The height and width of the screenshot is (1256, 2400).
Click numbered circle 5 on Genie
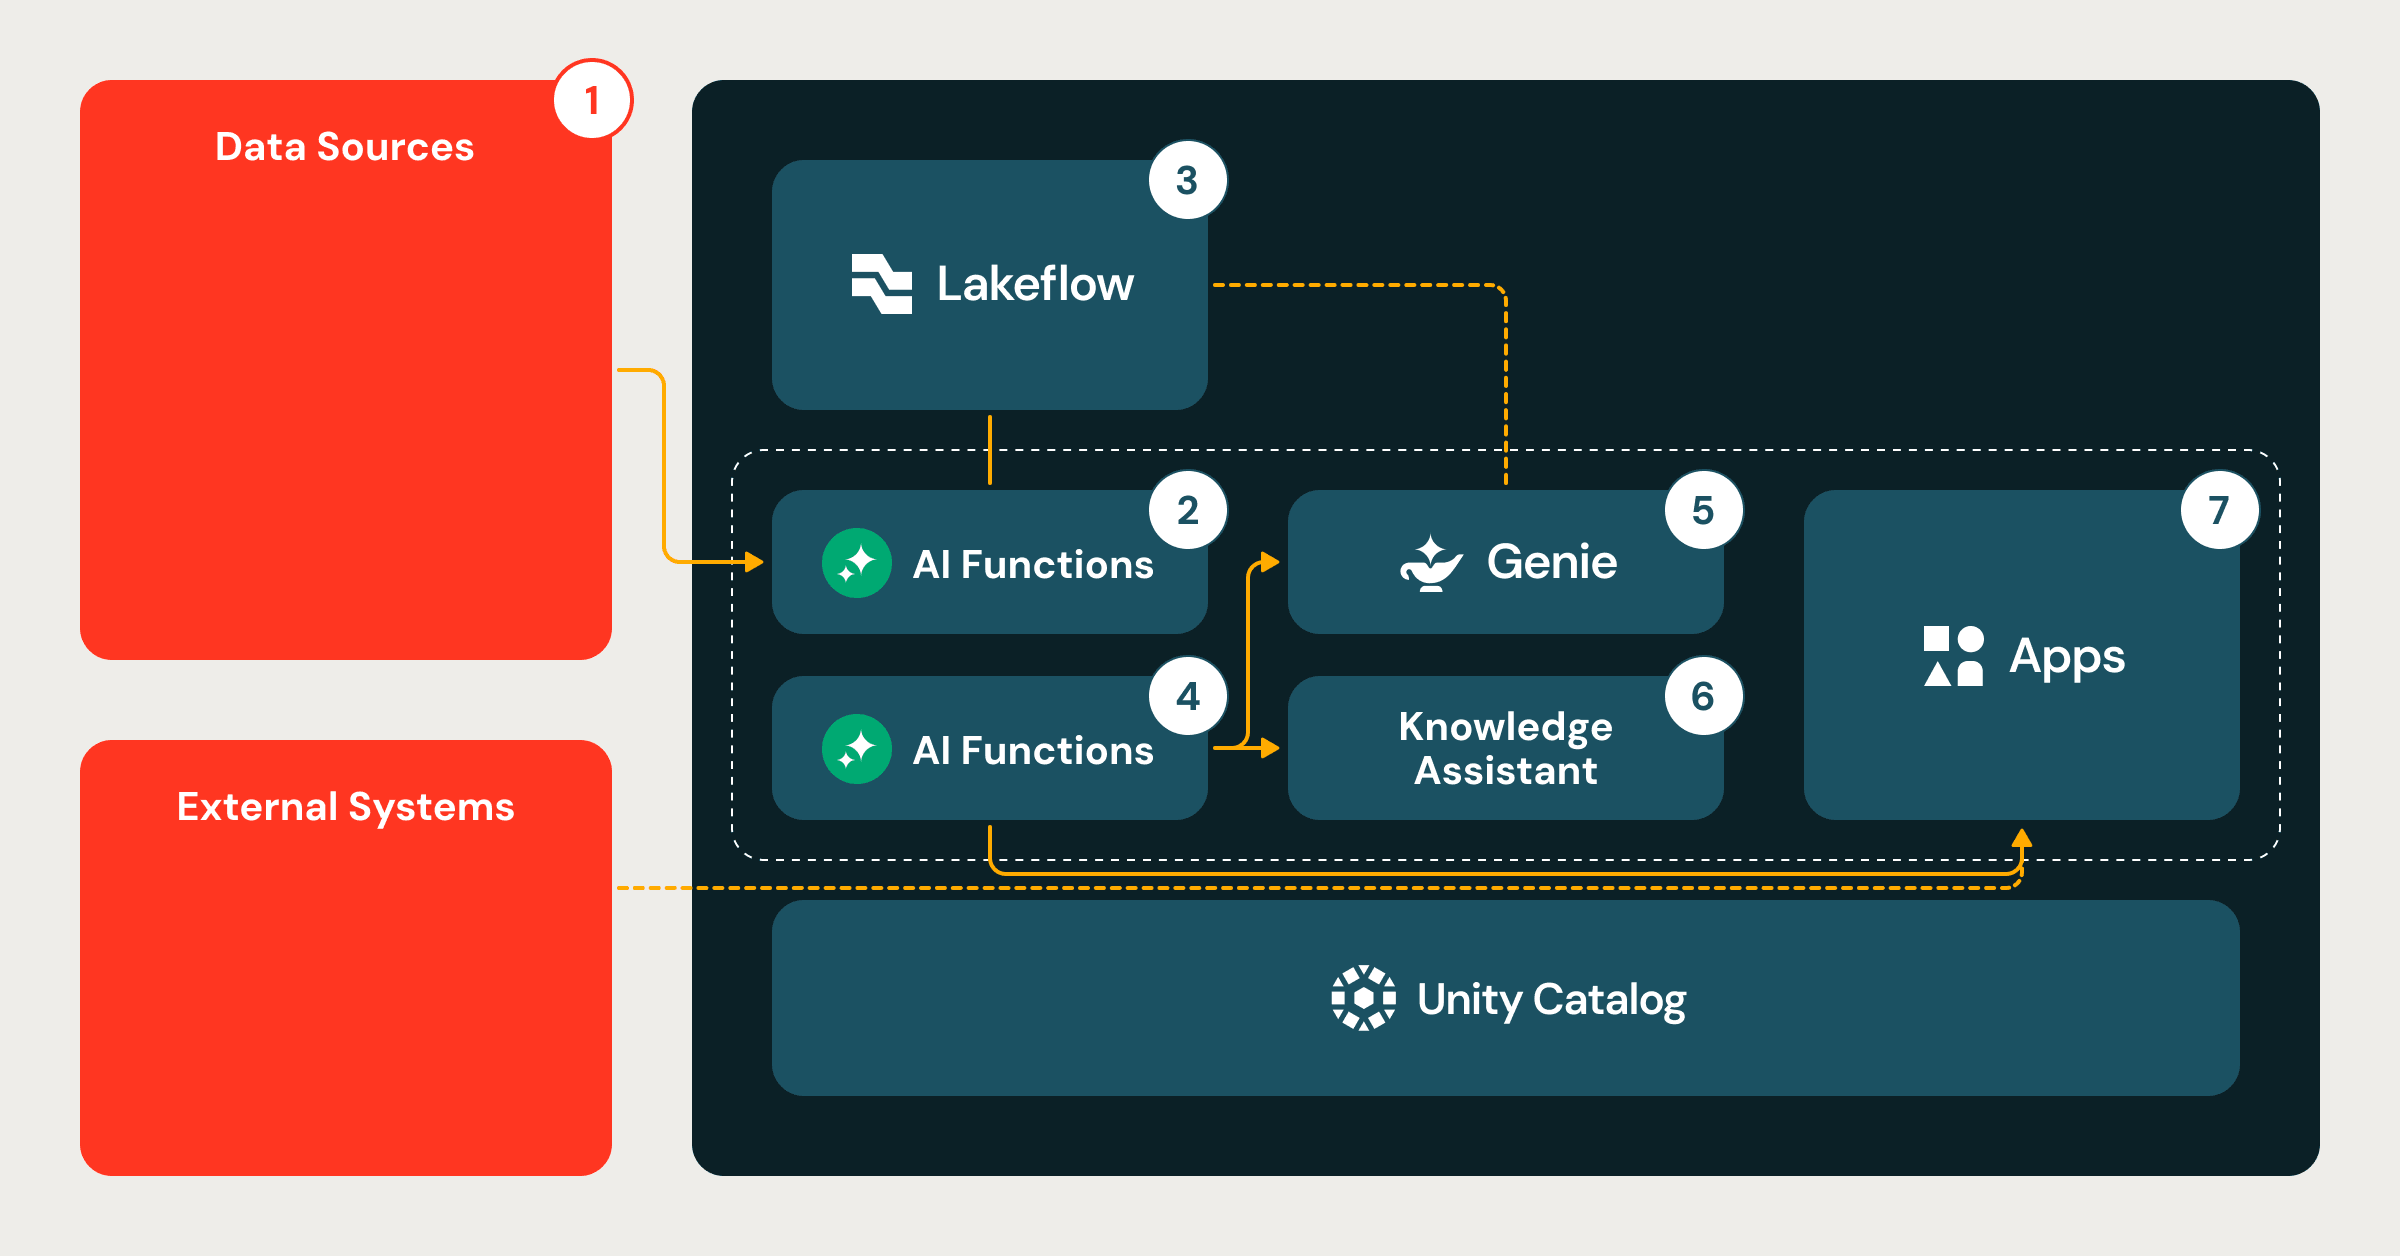pyautogui.click(x=1703, y=511)
